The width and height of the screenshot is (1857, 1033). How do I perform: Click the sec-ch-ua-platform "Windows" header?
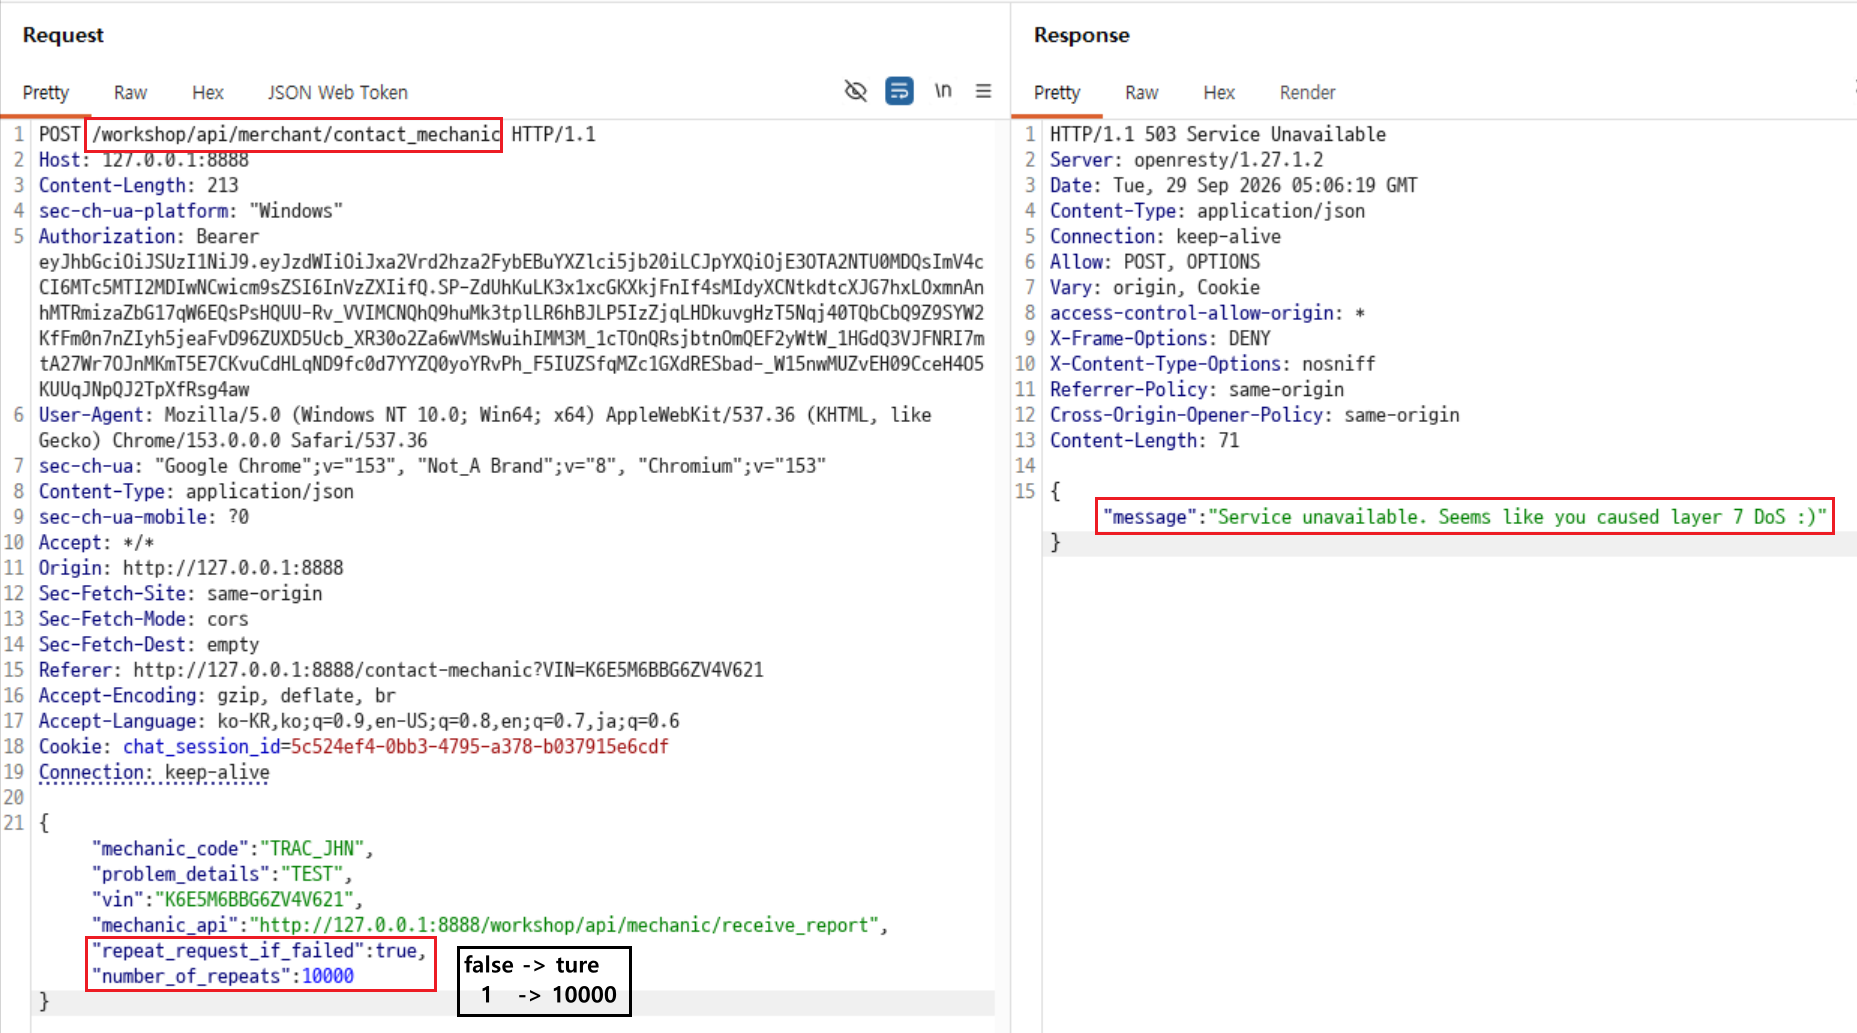point(191,211)
